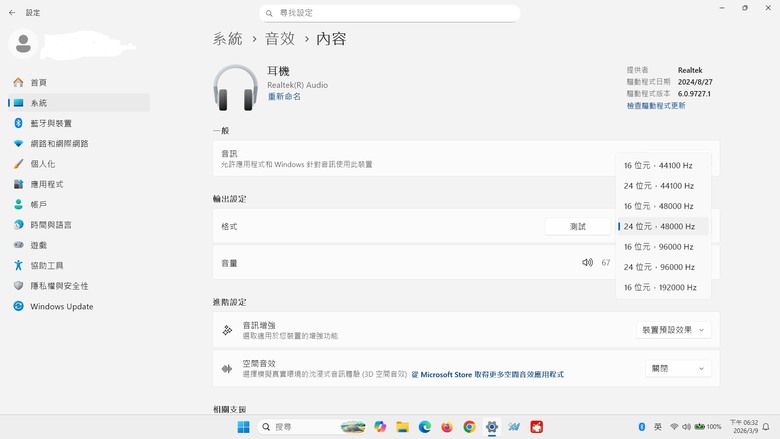Choose 16 位元, 48000 Hz format
The image size is (780, 439).
(663, 206)
